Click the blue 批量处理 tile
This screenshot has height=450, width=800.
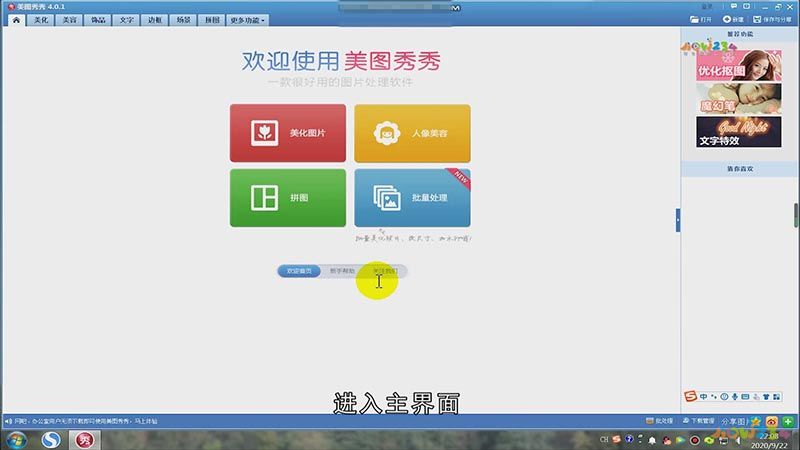[x=412, y=198]
